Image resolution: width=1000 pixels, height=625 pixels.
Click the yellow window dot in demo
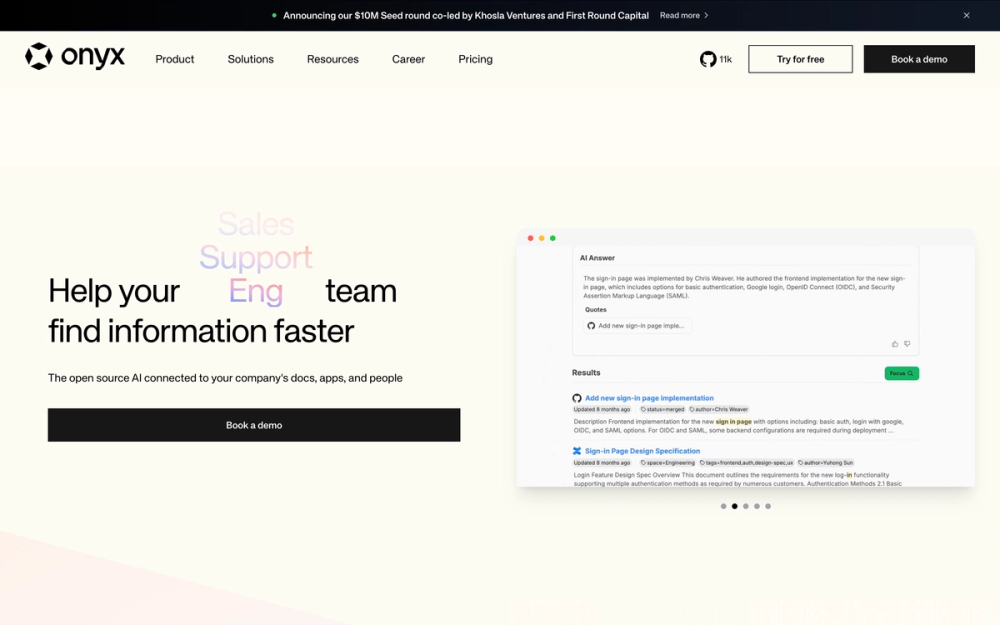pyautogui.click(x=541, y=238)
